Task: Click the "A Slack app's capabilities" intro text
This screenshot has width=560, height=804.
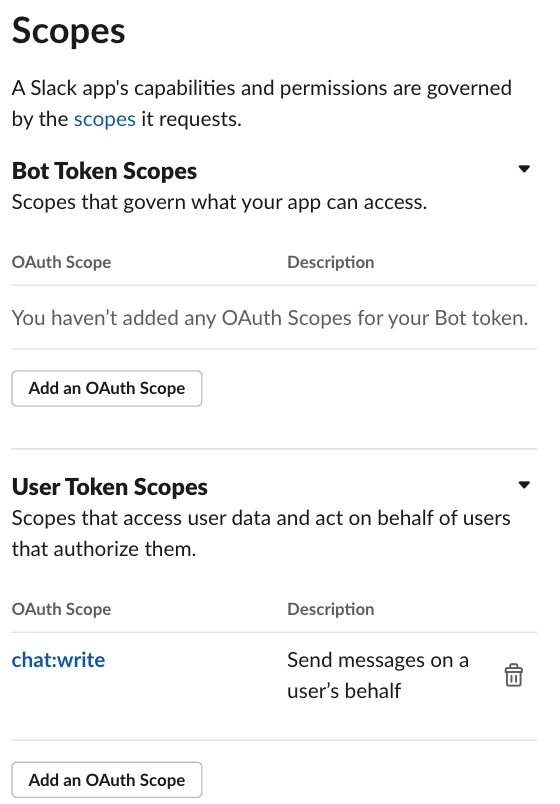Action: click(262, 104)
